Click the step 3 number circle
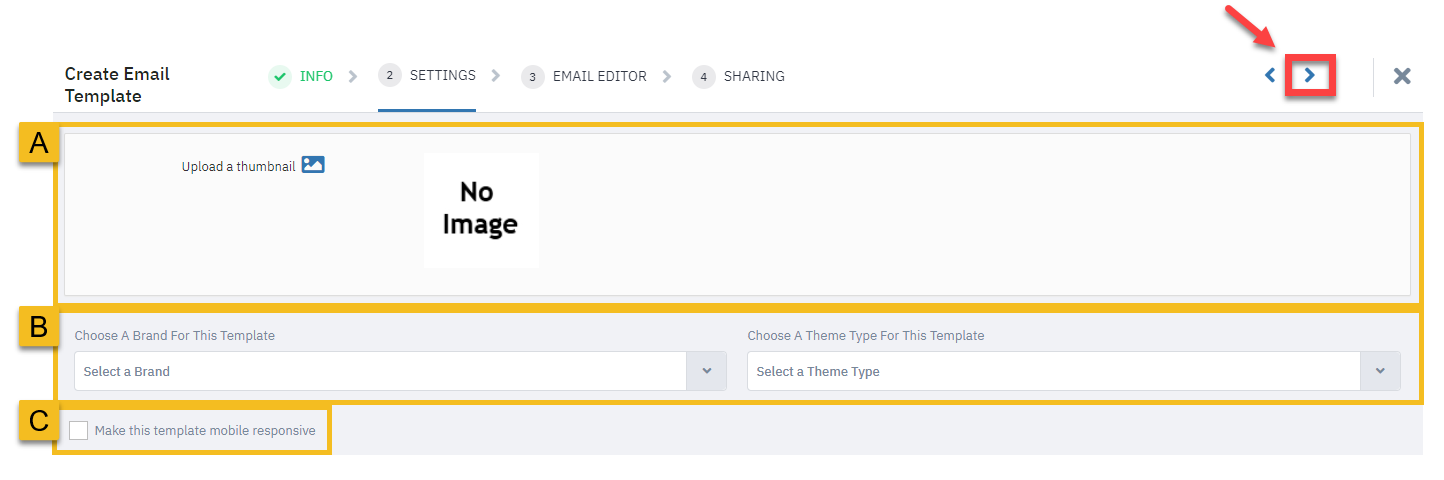This screenshot has width=1444, height=480. [533, 77]
